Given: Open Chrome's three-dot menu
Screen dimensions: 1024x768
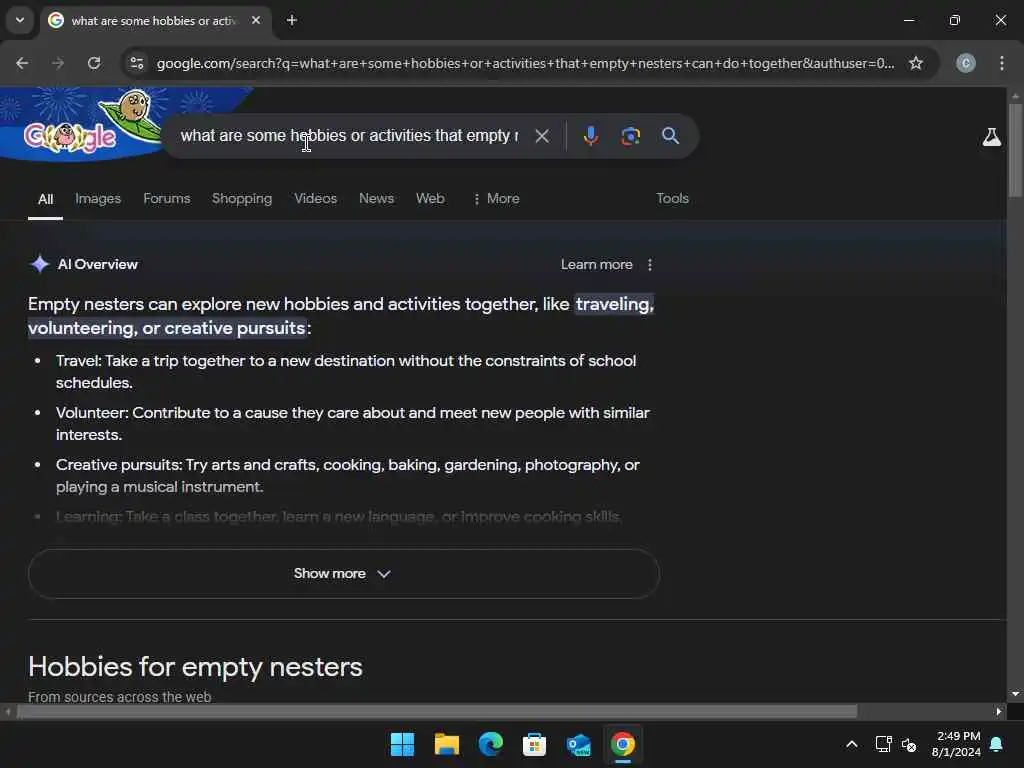Looking at the screenshot, I should point(1002,63).
